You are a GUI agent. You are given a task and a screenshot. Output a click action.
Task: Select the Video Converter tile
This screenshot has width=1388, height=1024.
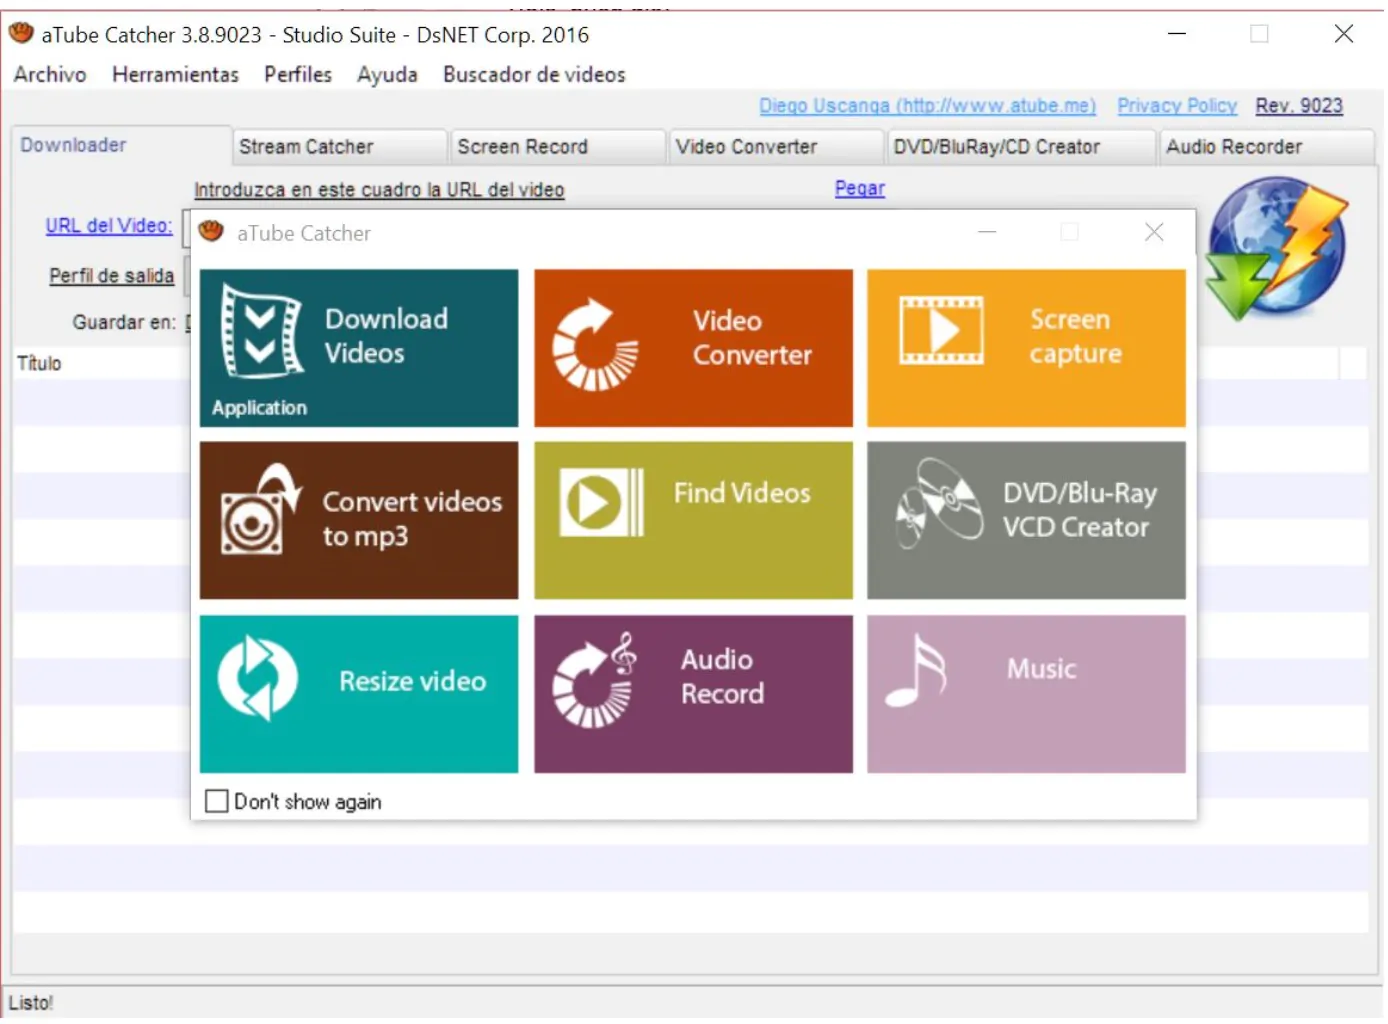[693, 347]
